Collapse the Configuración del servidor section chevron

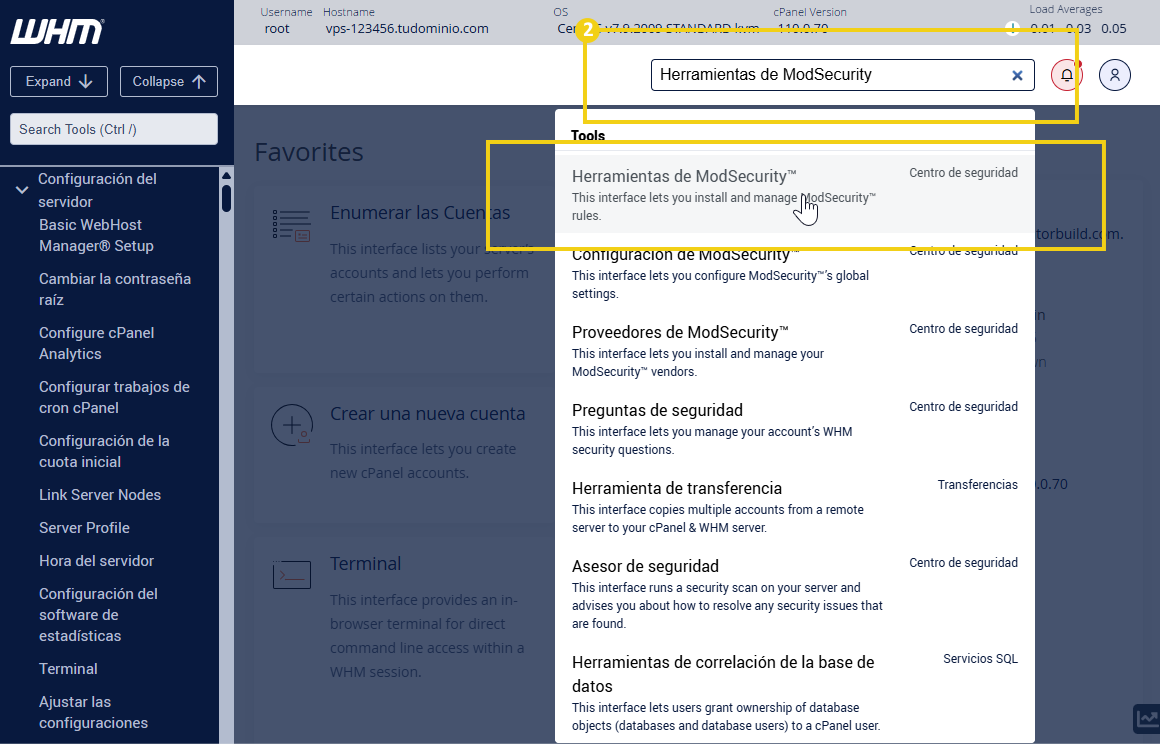pos(22,190)
